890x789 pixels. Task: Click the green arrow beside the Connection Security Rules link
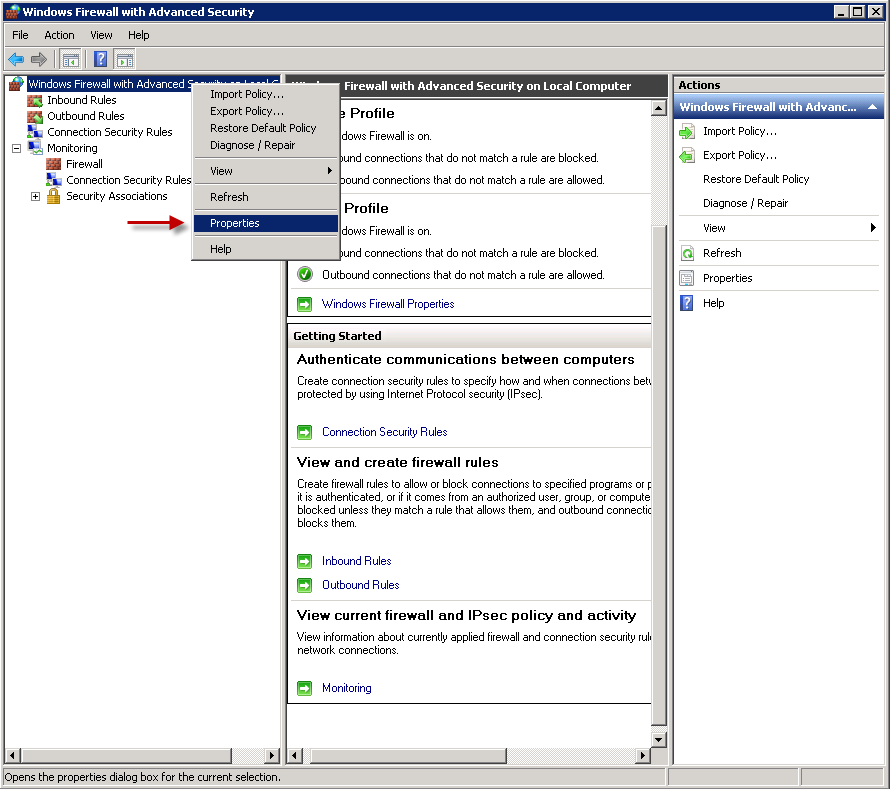[305, 433]
